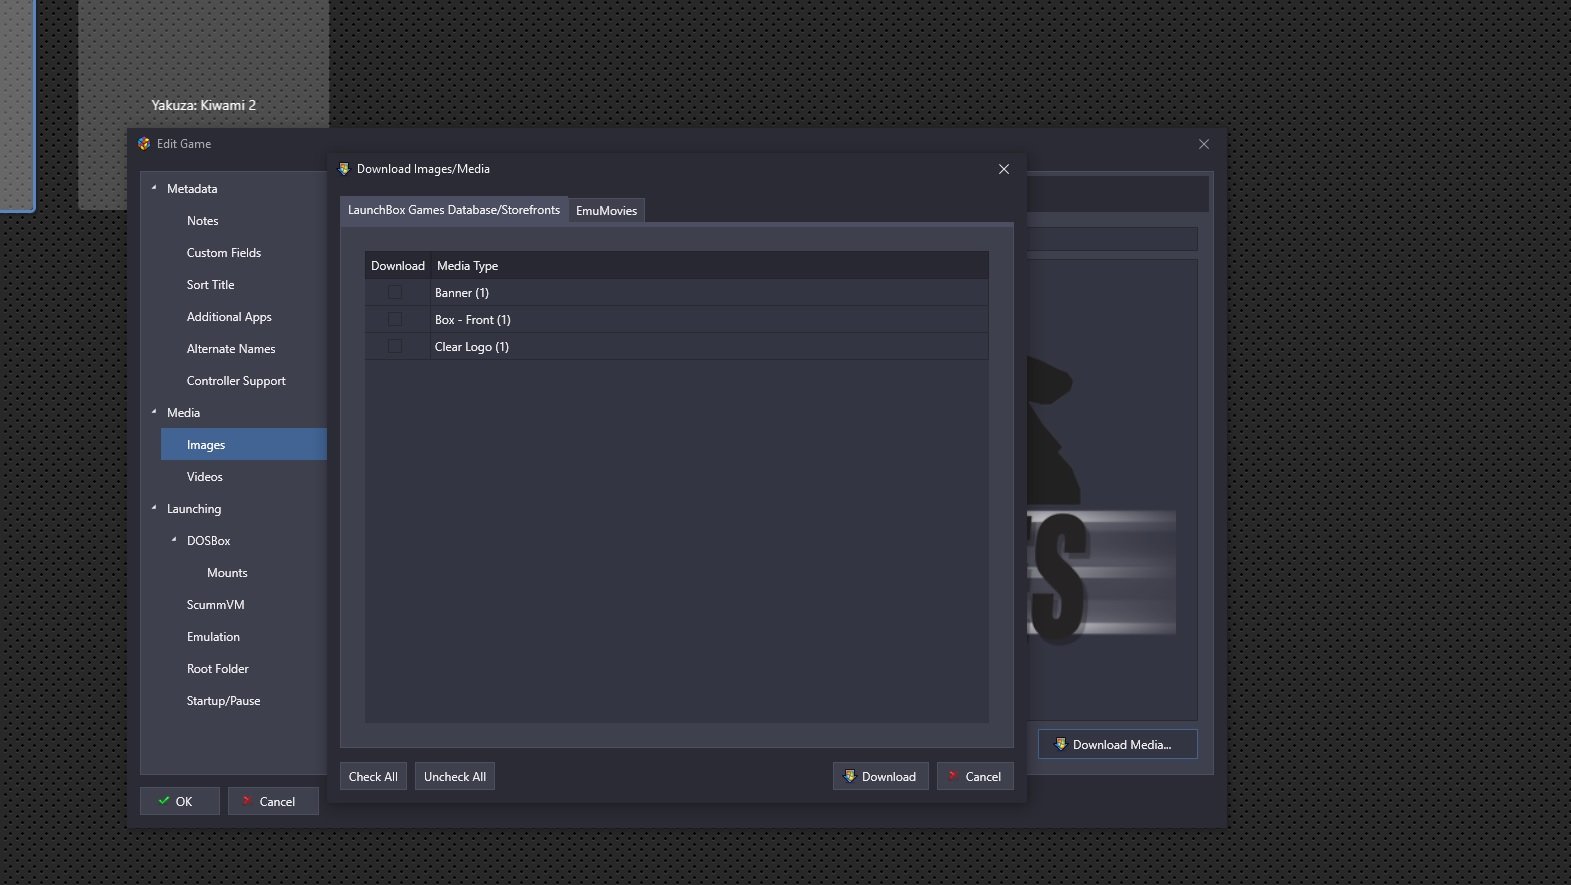Select Root Folder in sidebar
The image size is (1571, 885).
pyautogui.click(x=217, y=669)
